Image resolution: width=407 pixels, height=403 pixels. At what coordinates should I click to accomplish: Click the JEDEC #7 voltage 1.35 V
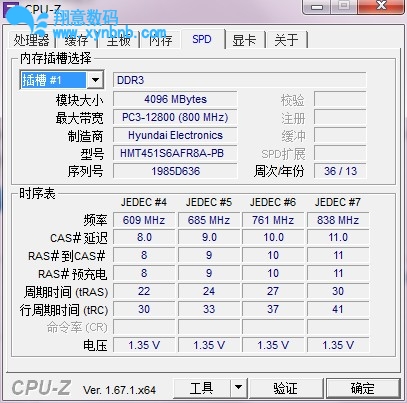point(338,345)
